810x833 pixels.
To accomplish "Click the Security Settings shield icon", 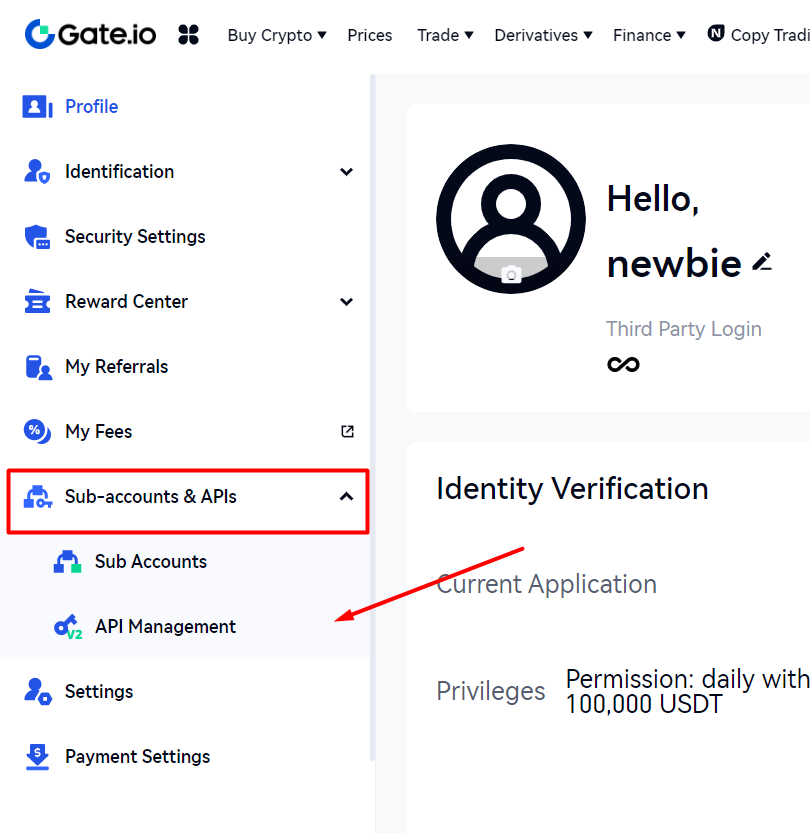I will pyautogui.click(x=37, y=237).
